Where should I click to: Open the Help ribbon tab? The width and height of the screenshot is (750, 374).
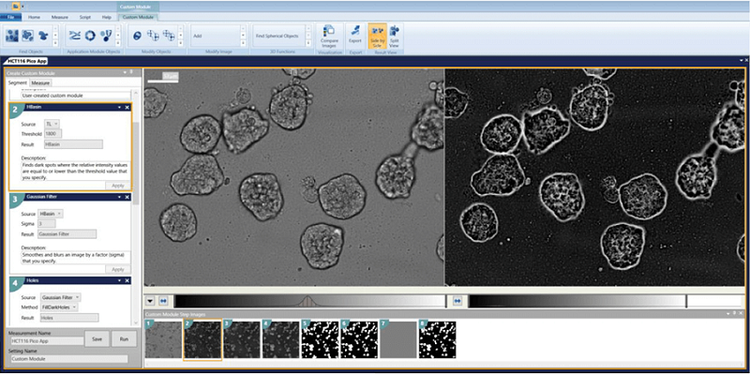point(107,17)
